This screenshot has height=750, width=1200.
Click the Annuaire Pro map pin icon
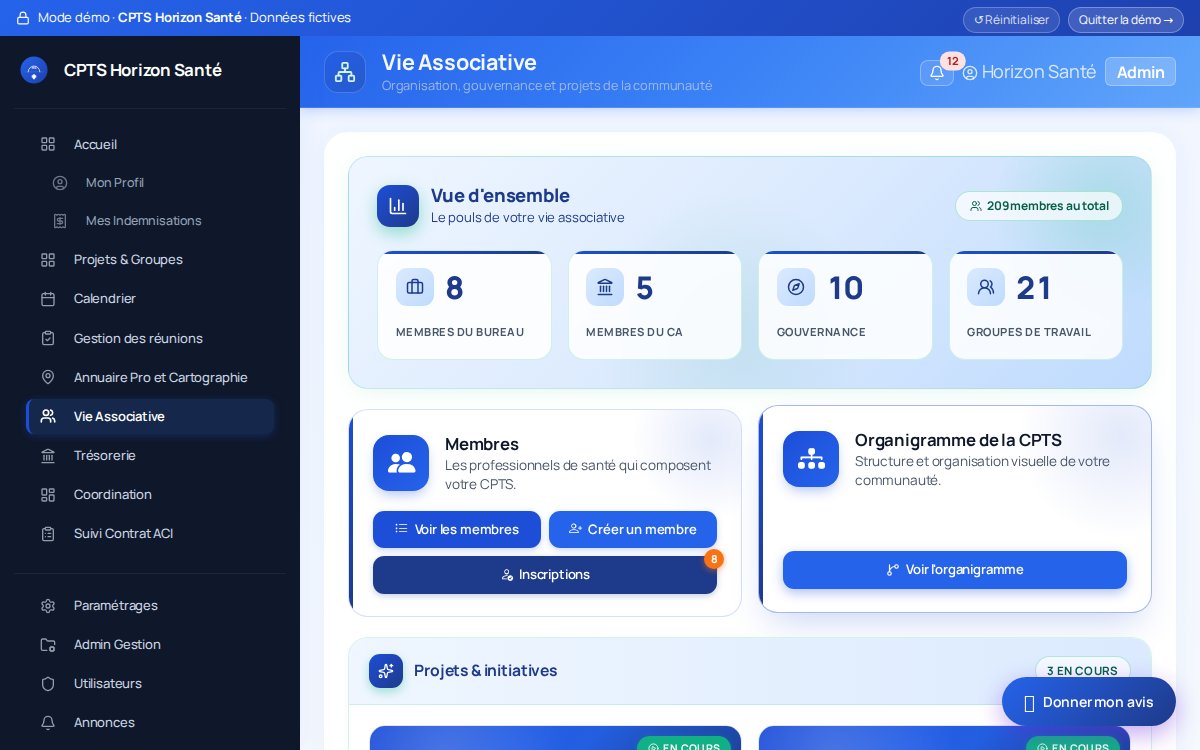[48, 377]
